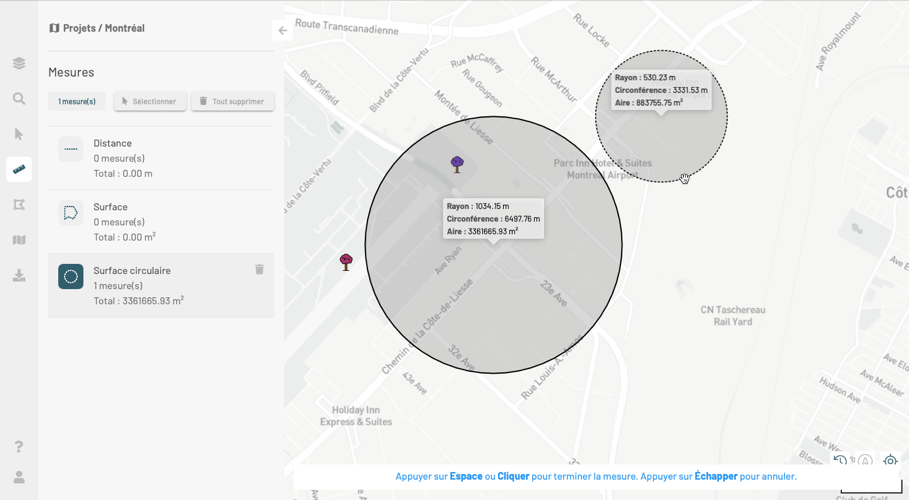Click the history rotate-back icon on map
The height and width of the screenshot is (500, 909).
point(840,461)
